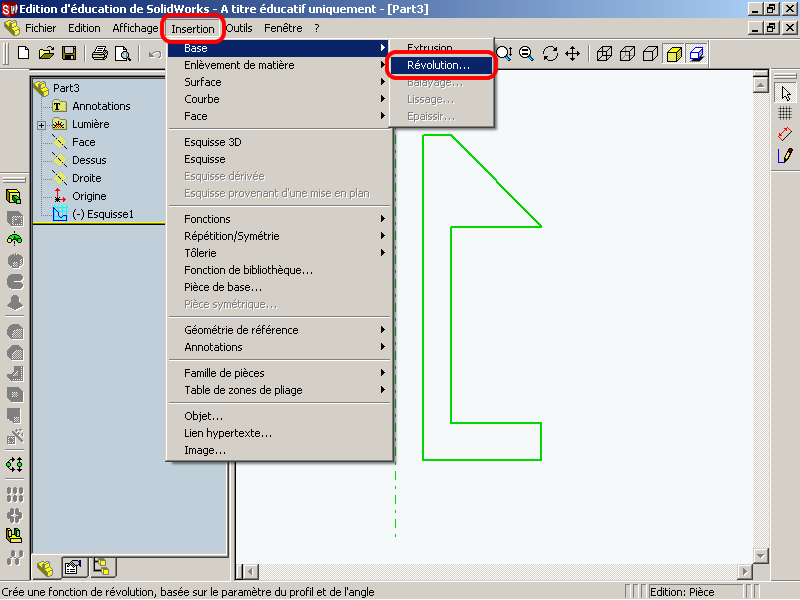Screen dimensions: 800x600
Task: Click the vertical scrollbar down arrow
Action: pyautogui.click(x=761, y=555)
